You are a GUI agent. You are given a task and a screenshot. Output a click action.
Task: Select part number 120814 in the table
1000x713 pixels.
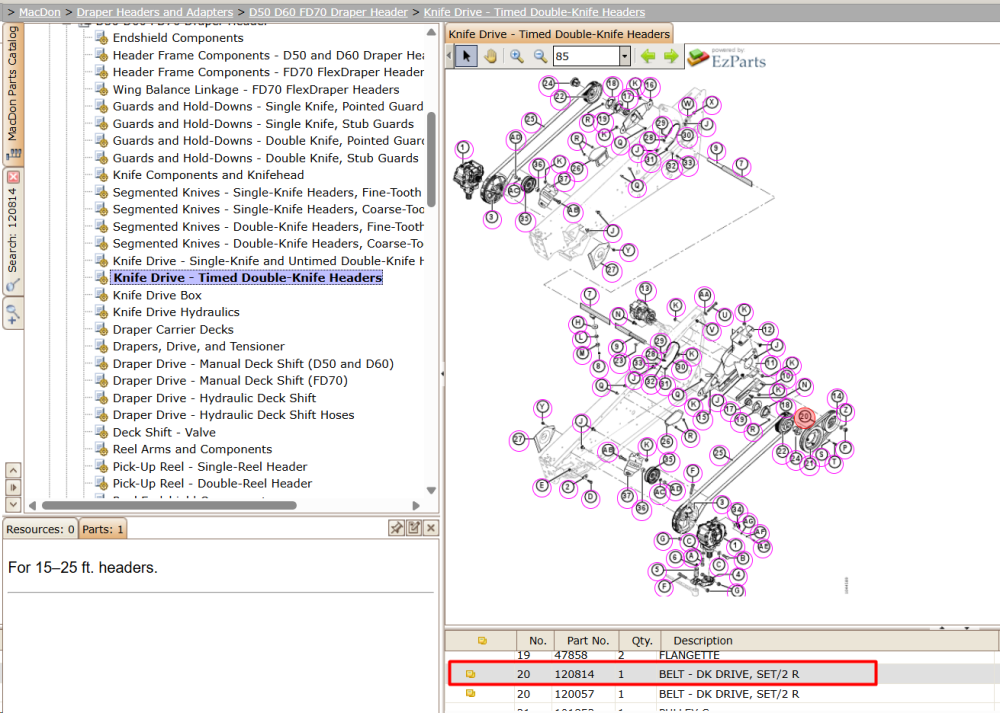click(574, 674)
